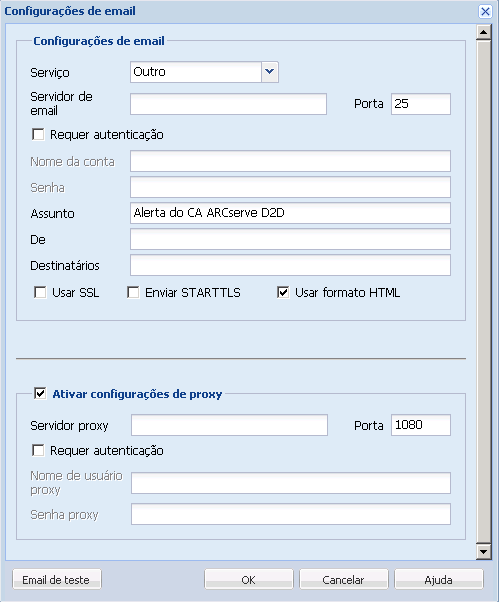This screenshot has height=602, width=499.
Task: Click the proxy Porta field showing 1080
Action: (421, 425)
